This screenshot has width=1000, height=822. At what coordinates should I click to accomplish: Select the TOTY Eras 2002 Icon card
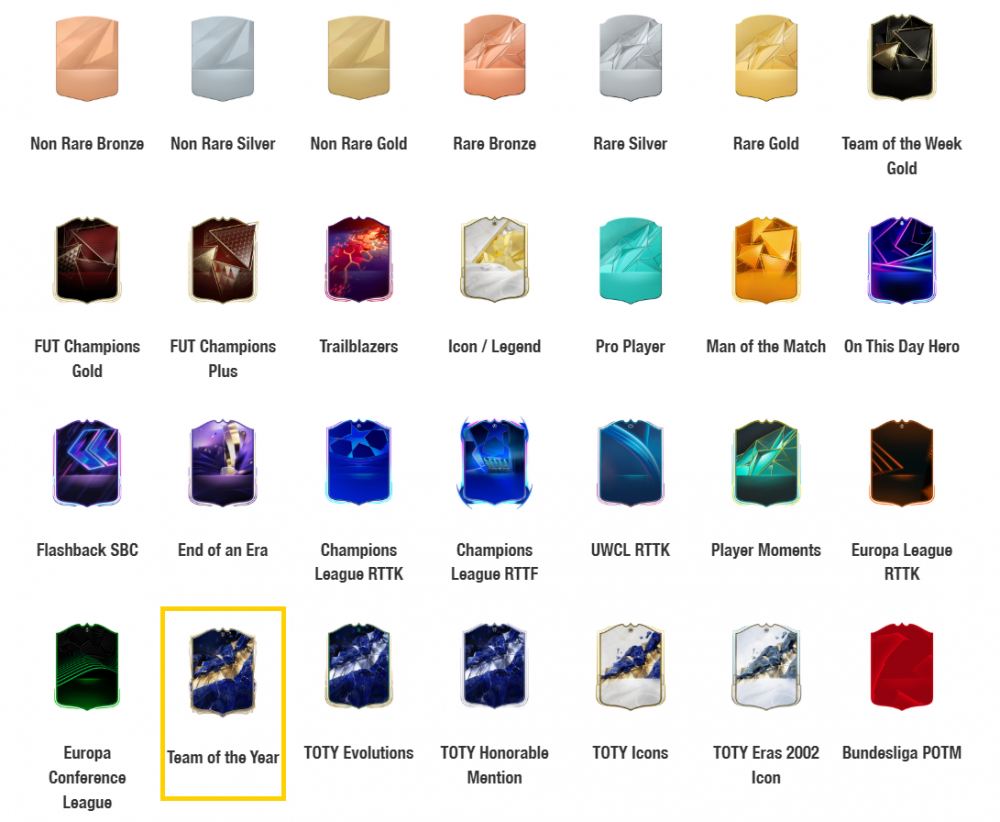point(766,666)
